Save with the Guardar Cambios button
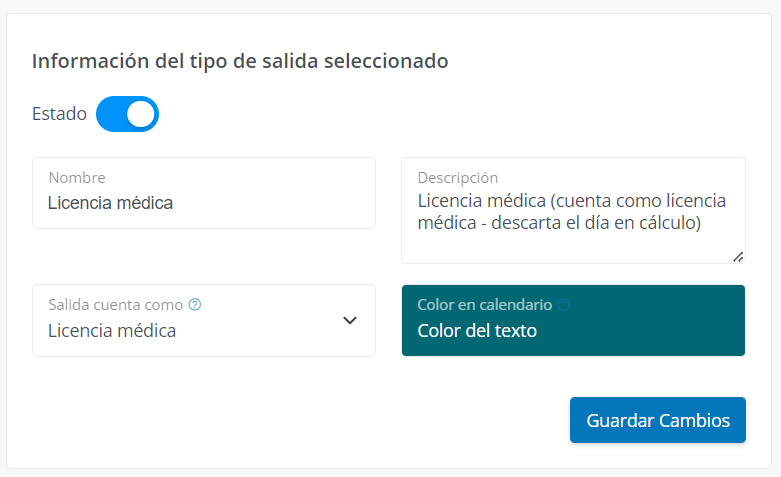The height and width of the screenshot is (477, 781). coord(658,420)
